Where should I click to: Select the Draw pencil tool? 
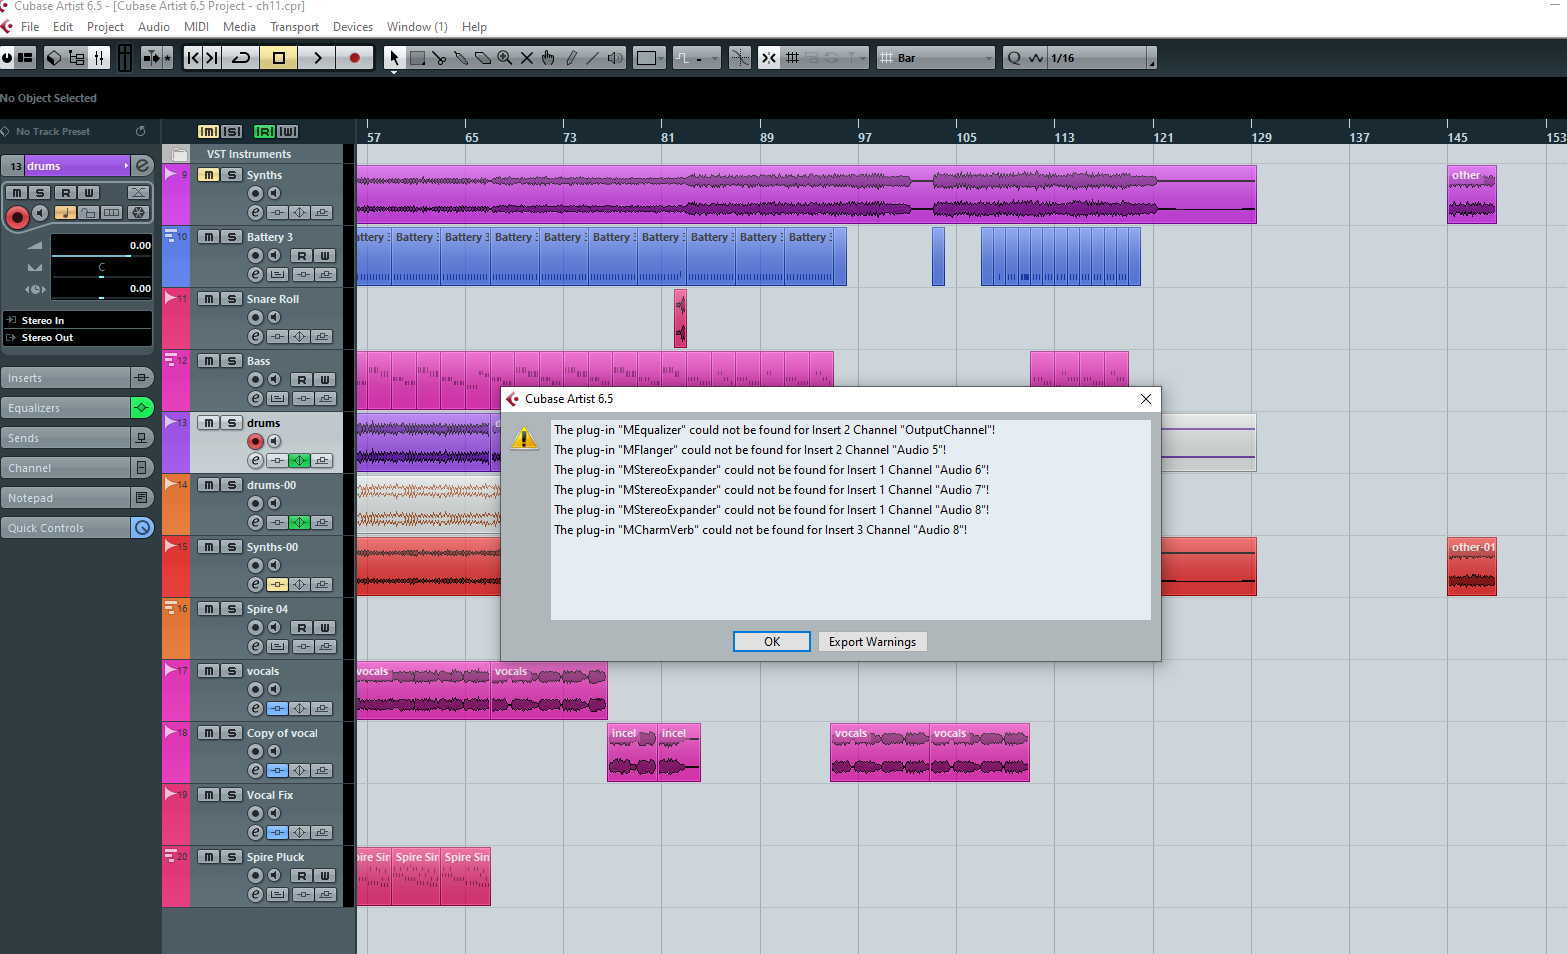coord(571,58)
